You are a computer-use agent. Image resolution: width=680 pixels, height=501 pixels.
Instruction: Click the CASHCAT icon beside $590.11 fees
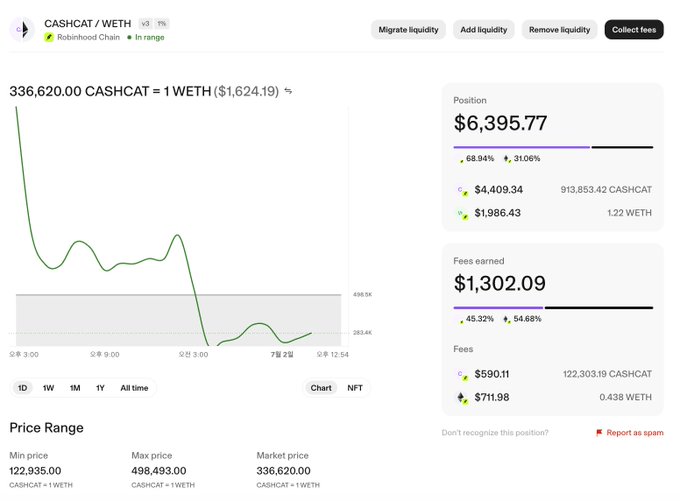pos(463,375)
